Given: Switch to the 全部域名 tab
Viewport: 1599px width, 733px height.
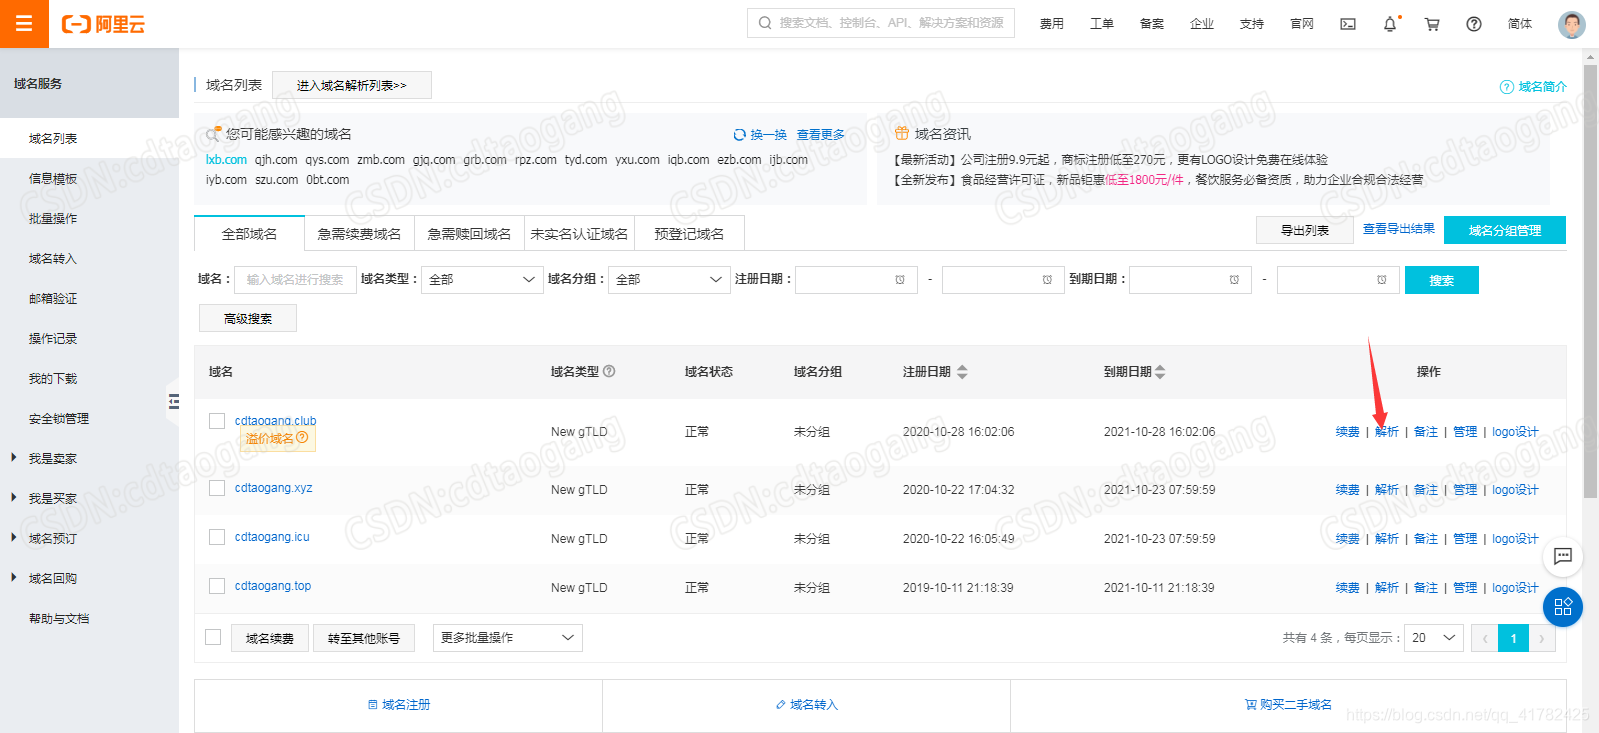Looking at the screenshot, I should coord(249,233).
